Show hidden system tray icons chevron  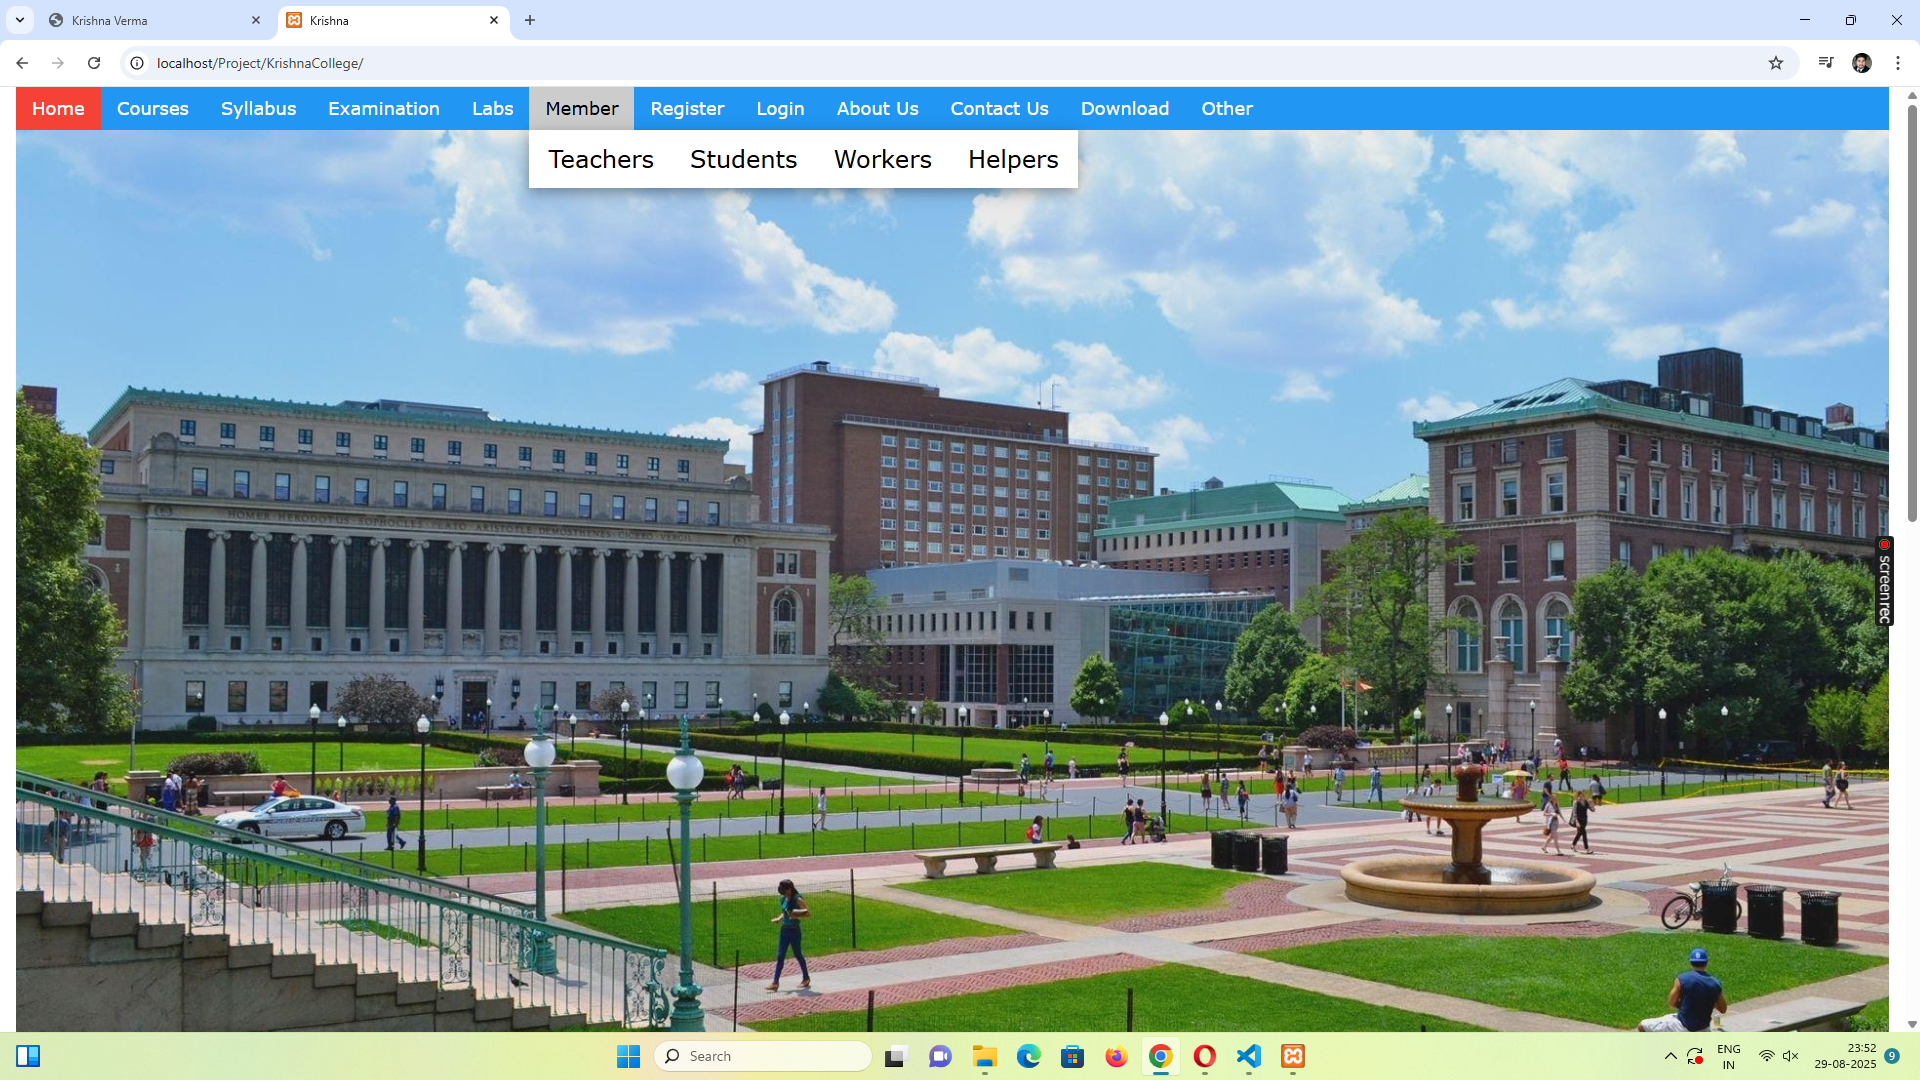tap(1670, 1056)
